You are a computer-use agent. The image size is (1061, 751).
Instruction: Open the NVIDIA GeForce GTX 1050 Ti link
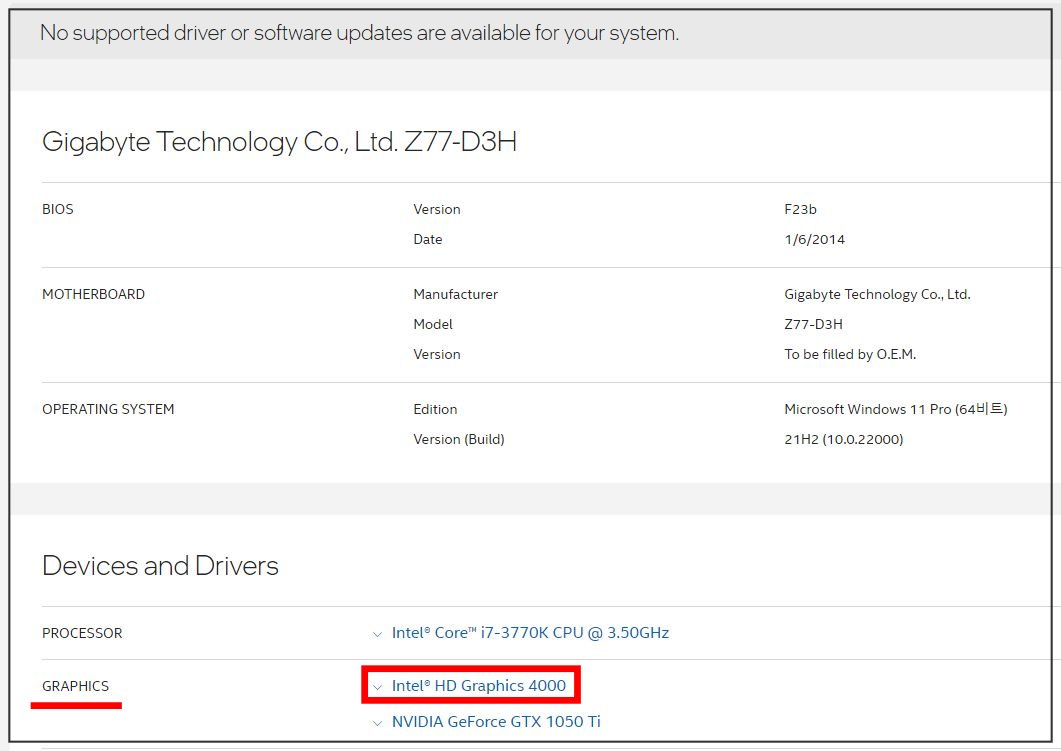(x=496, y=721)
